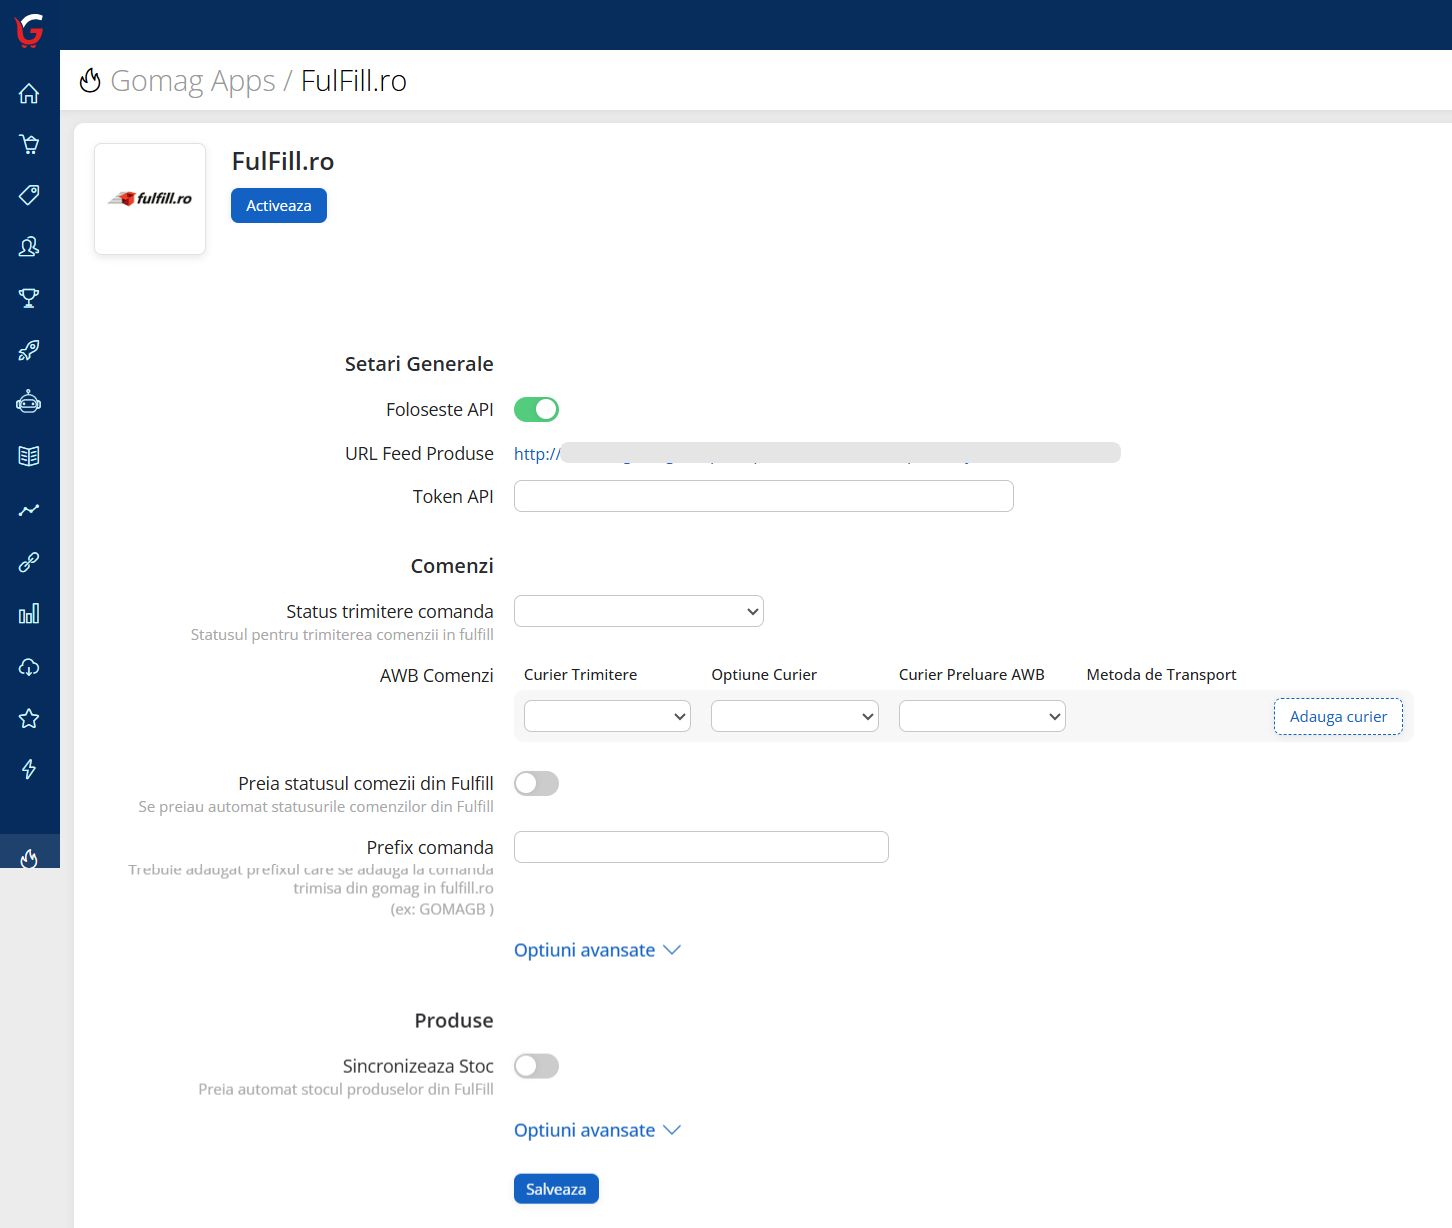This screenshot has width=1452, height=1228.
Task: Open the rocket marketing icon
Action: [29, 350]
